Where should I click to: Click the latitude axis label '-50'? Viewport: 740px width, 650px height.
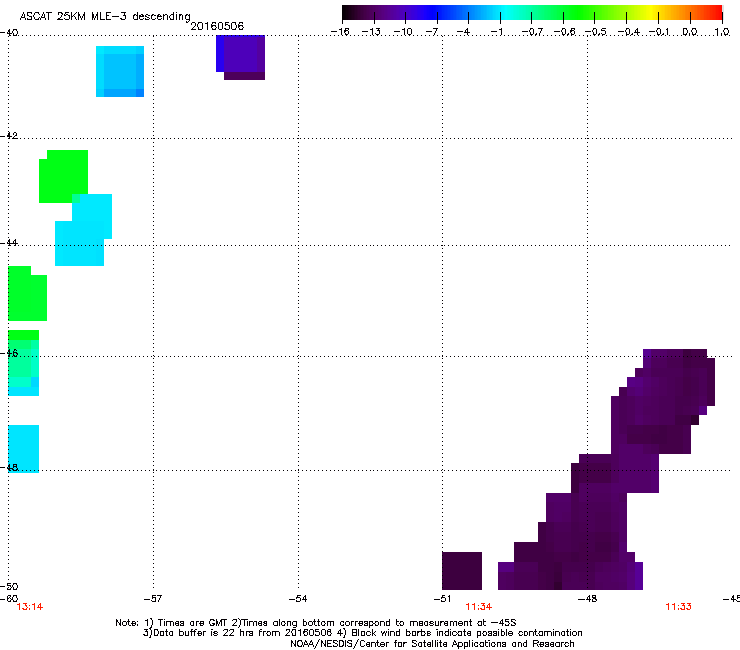(9, 586)
